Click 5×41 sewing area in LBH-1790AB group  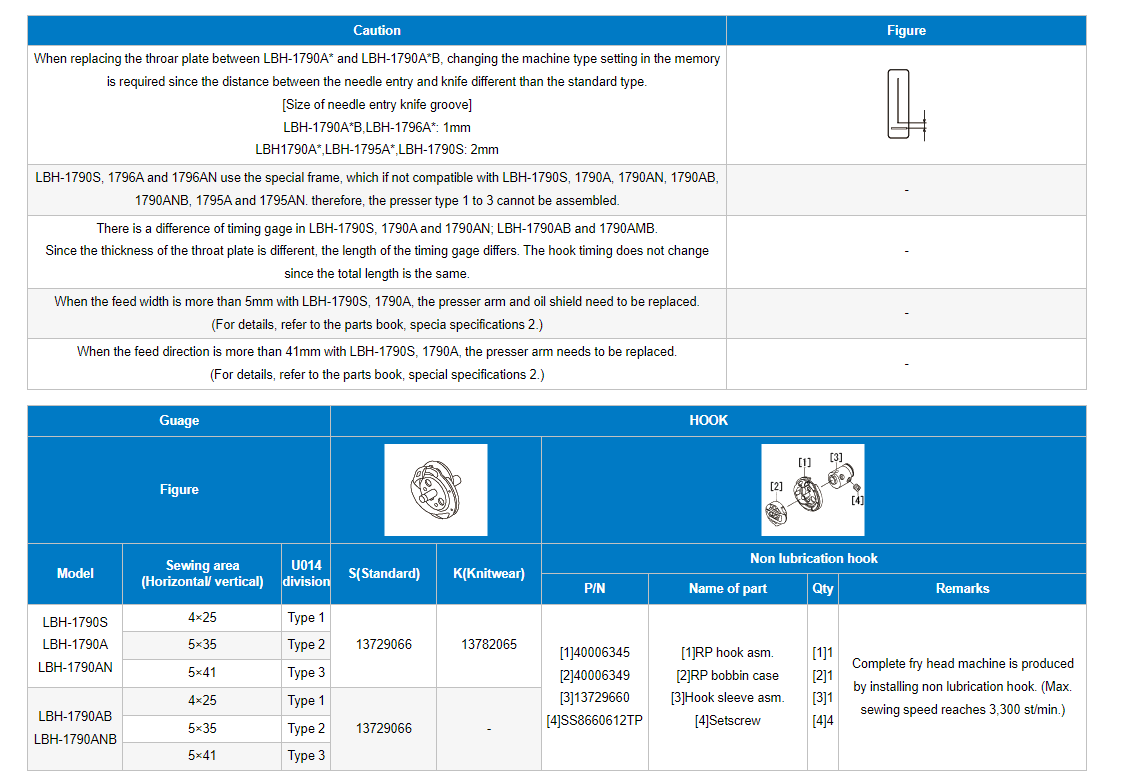(202, 756)
